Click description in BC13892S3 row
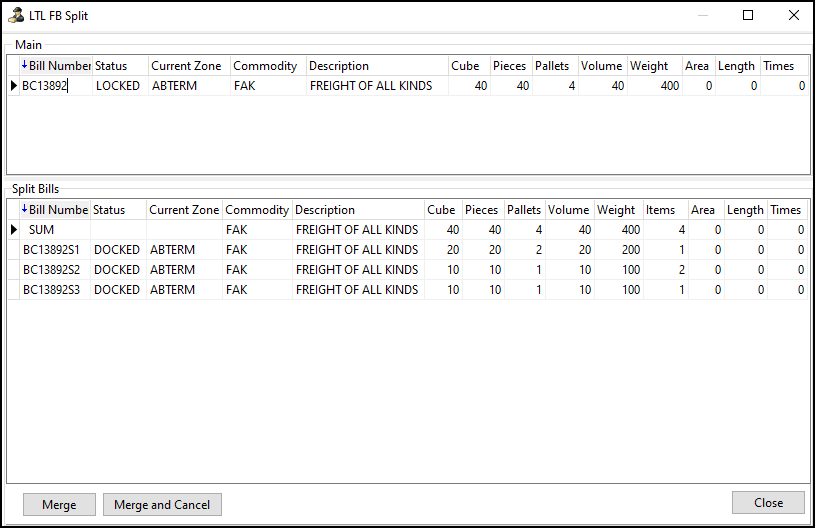The image size is (815, 528). [357, 289]
